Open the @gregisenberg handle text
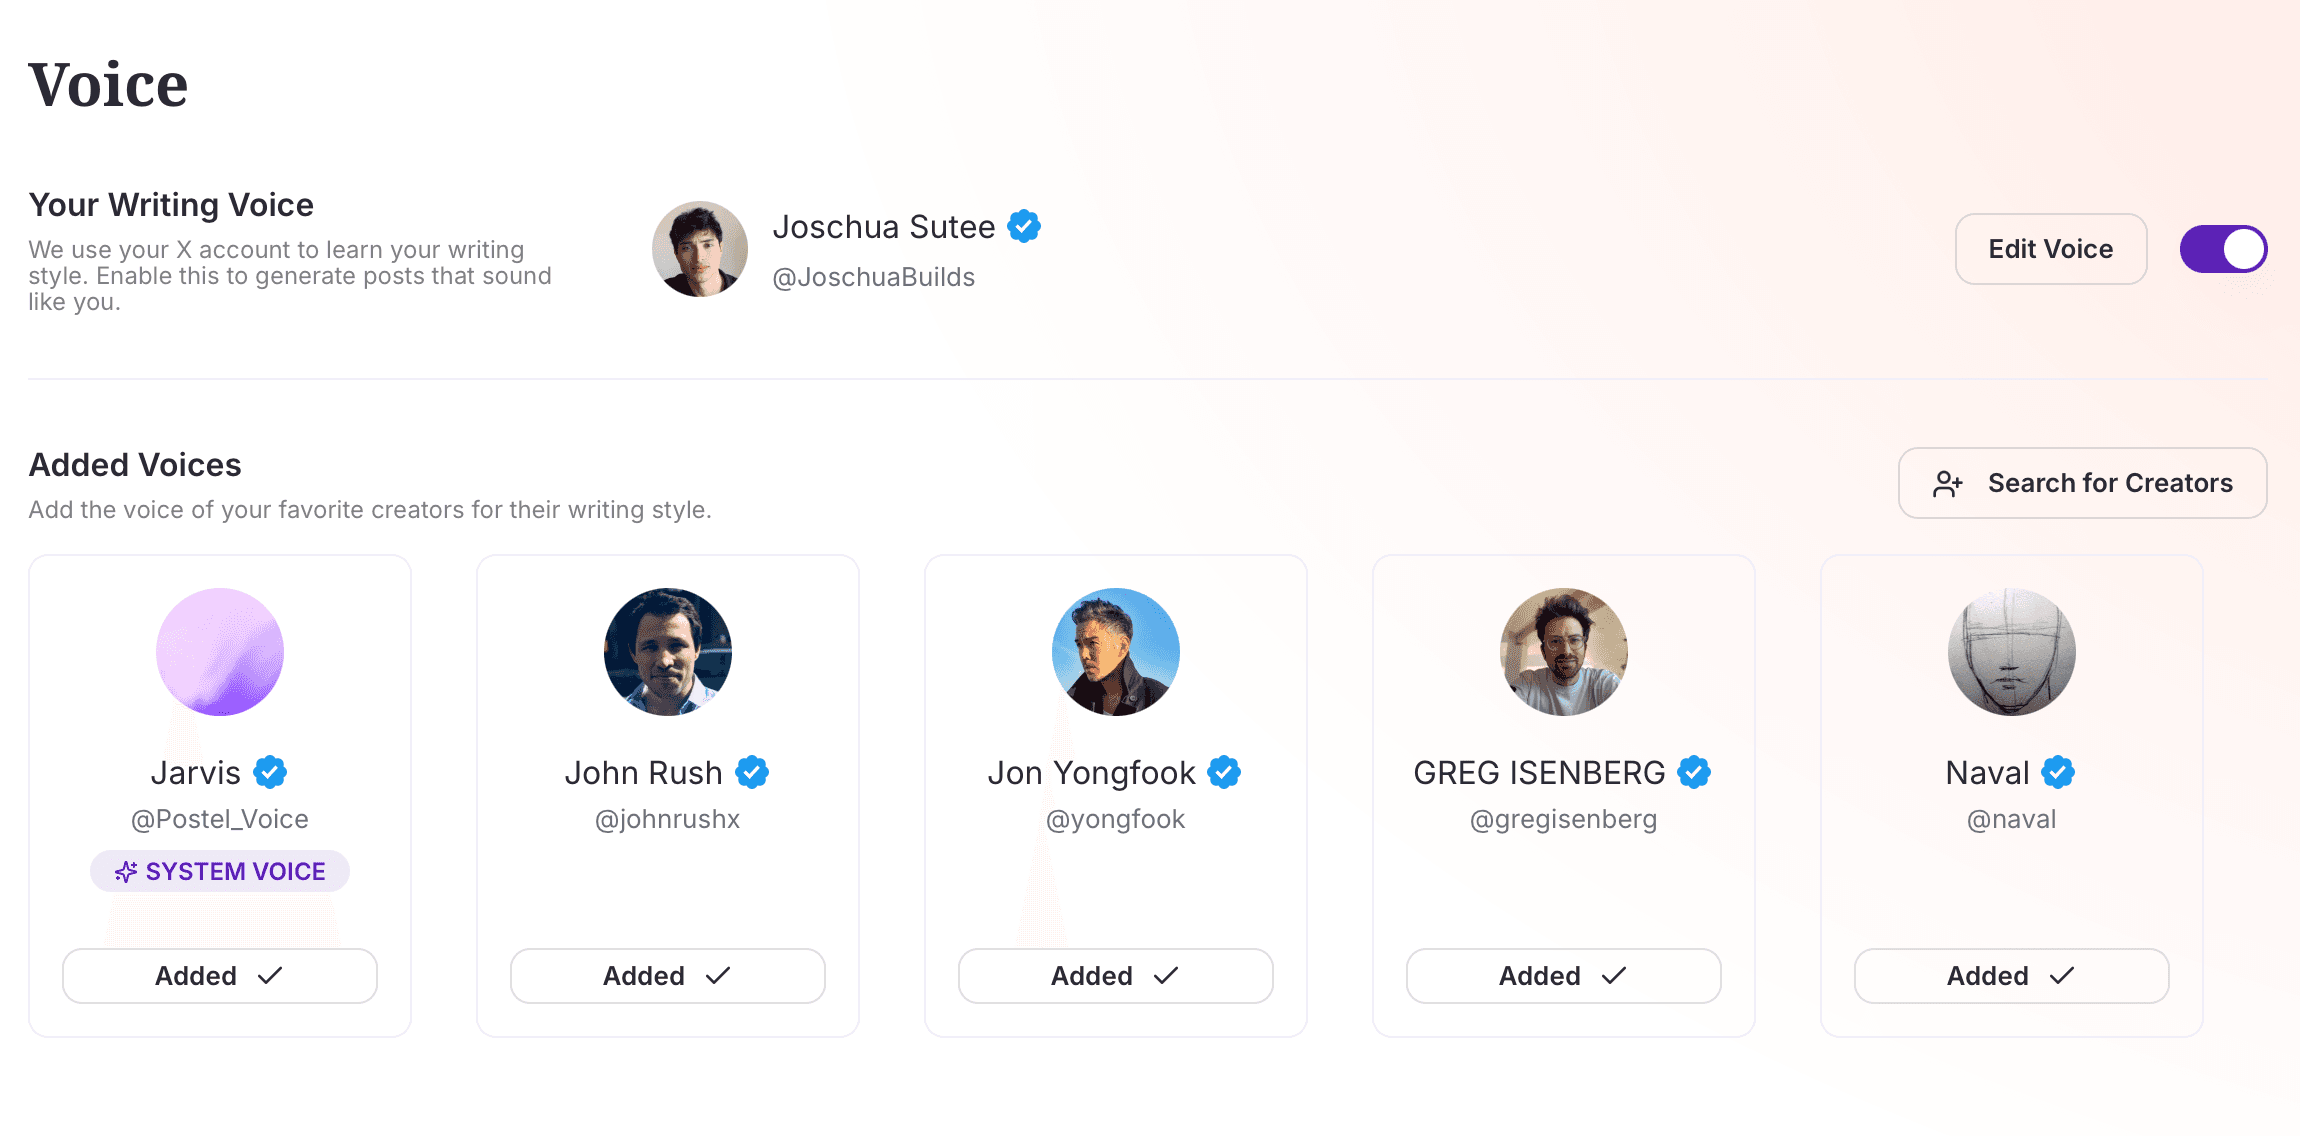Screen dimensions: 2300x1136 (x=1564, y=820)
